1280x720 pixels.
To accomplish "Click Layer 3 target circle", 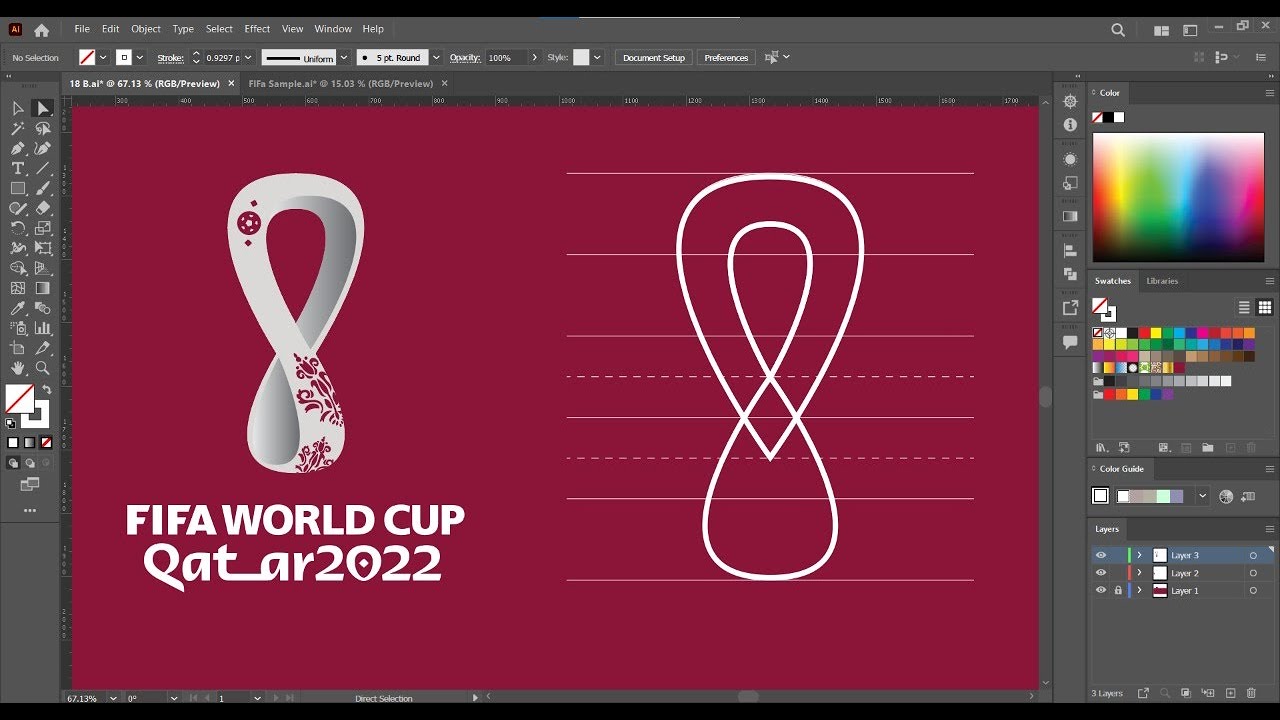I will [1253, 555].
